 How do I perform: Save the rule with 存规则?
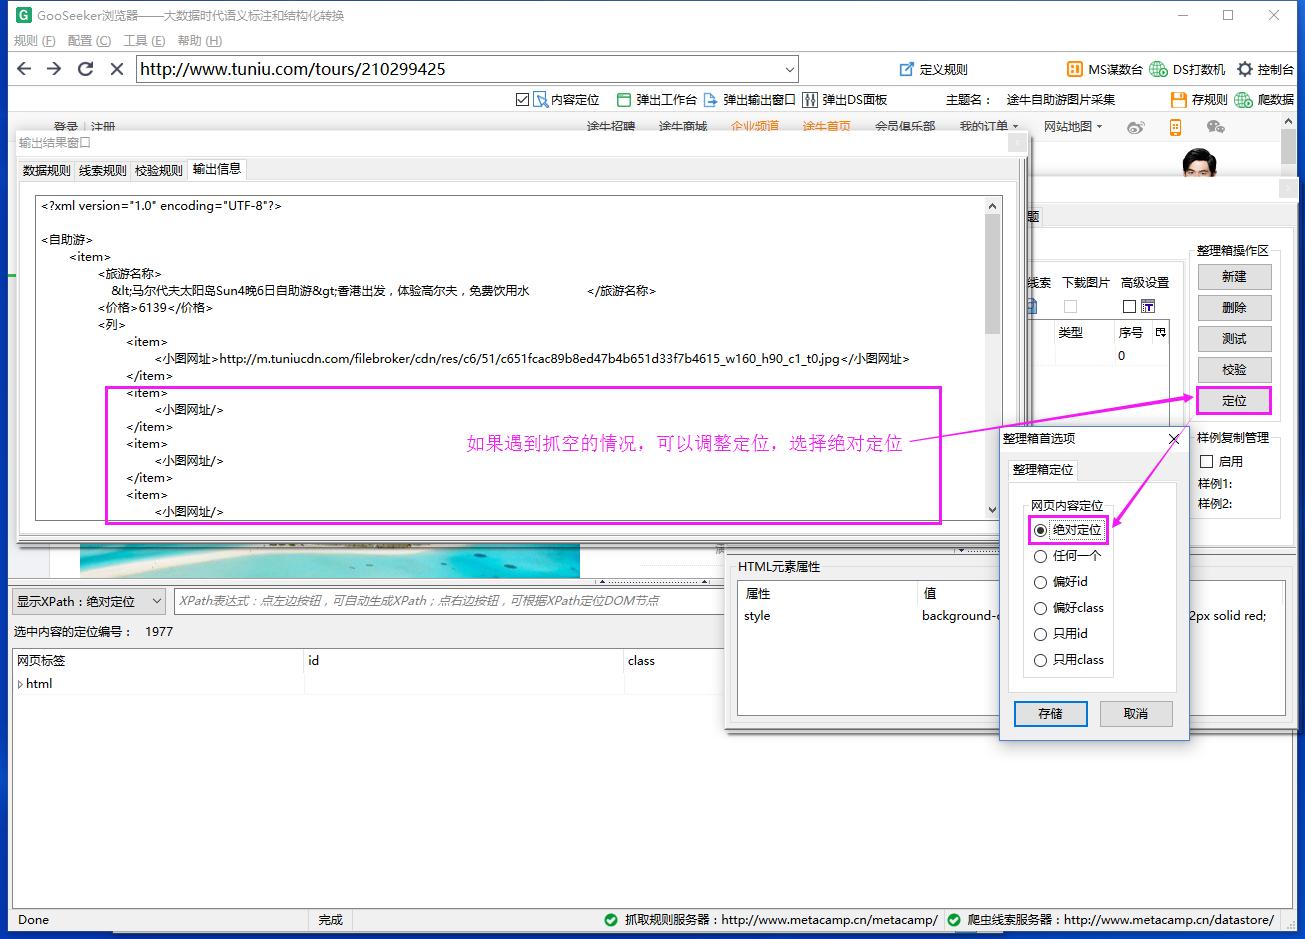coord(1198,100)
